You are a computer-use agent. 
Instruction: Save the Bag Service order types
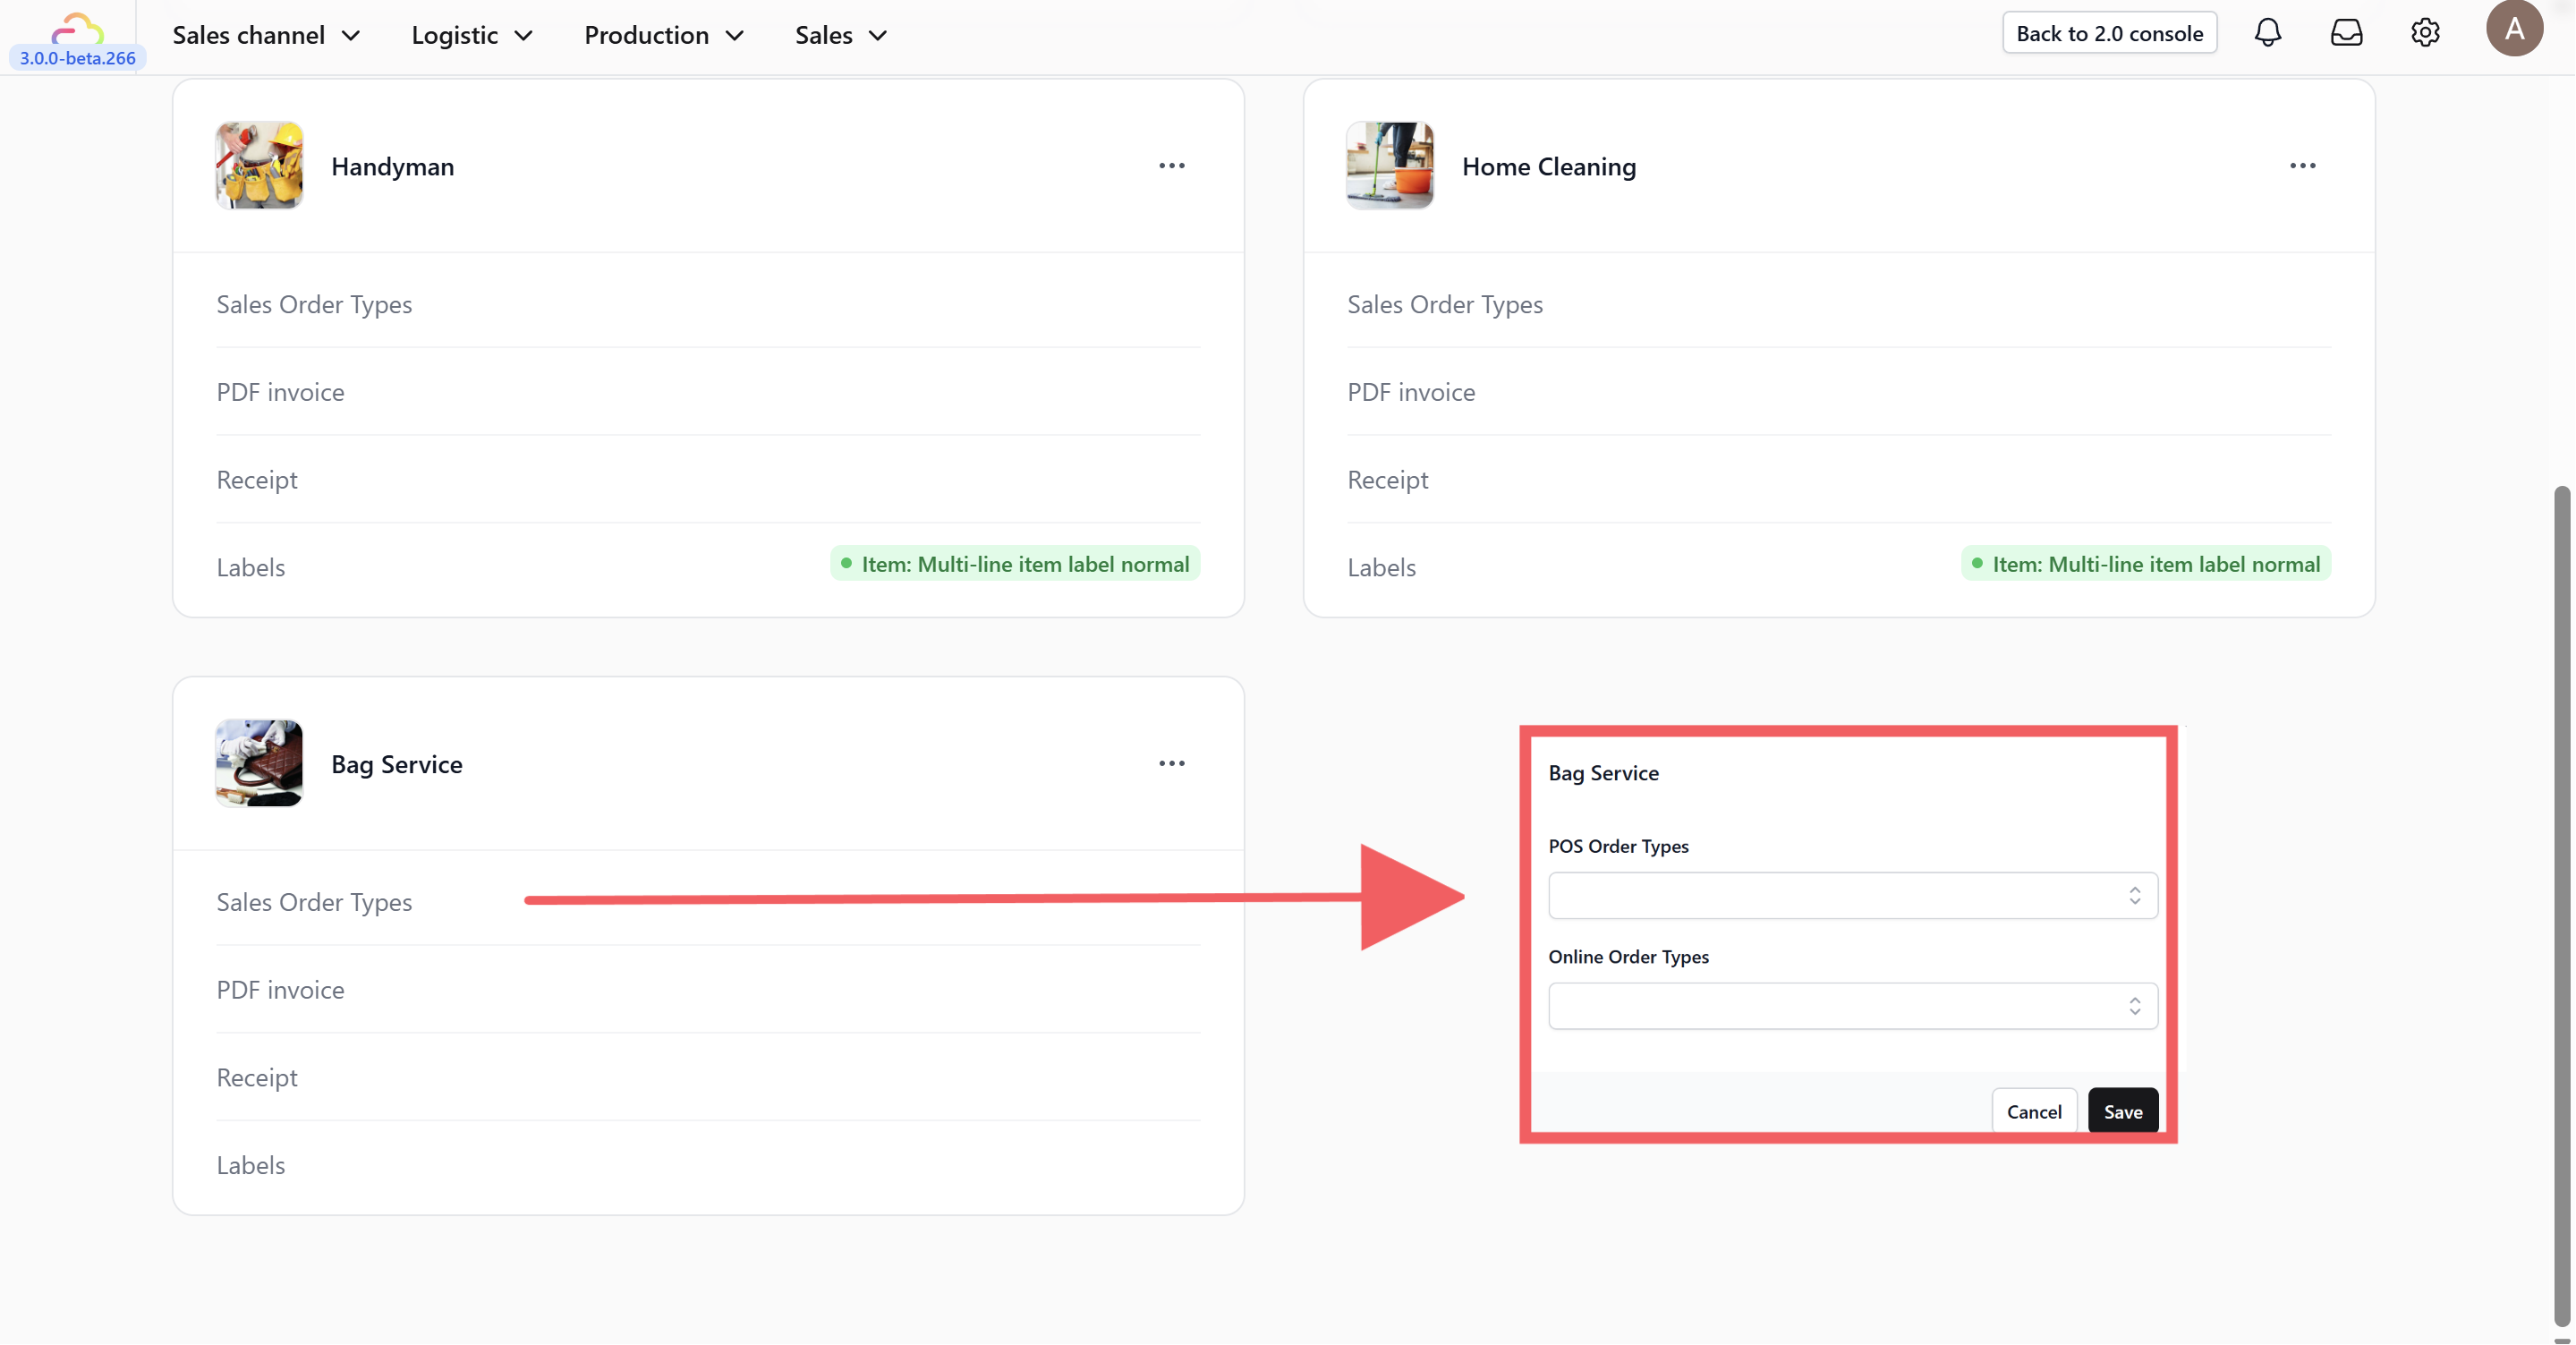(x=2122, y=1112)
